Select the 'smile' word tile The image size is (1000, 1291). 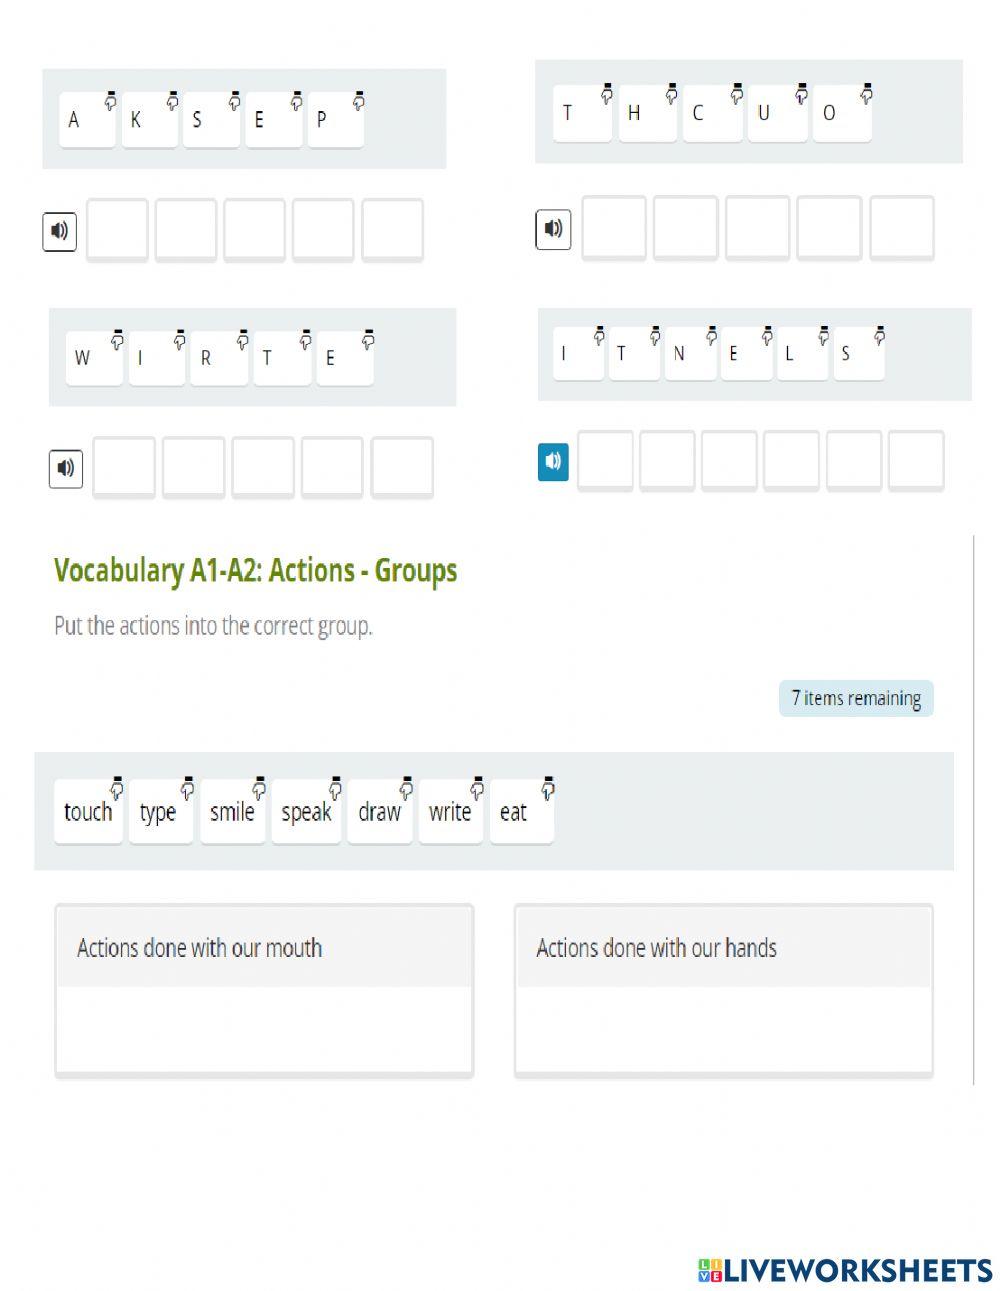tap(232, 812)
